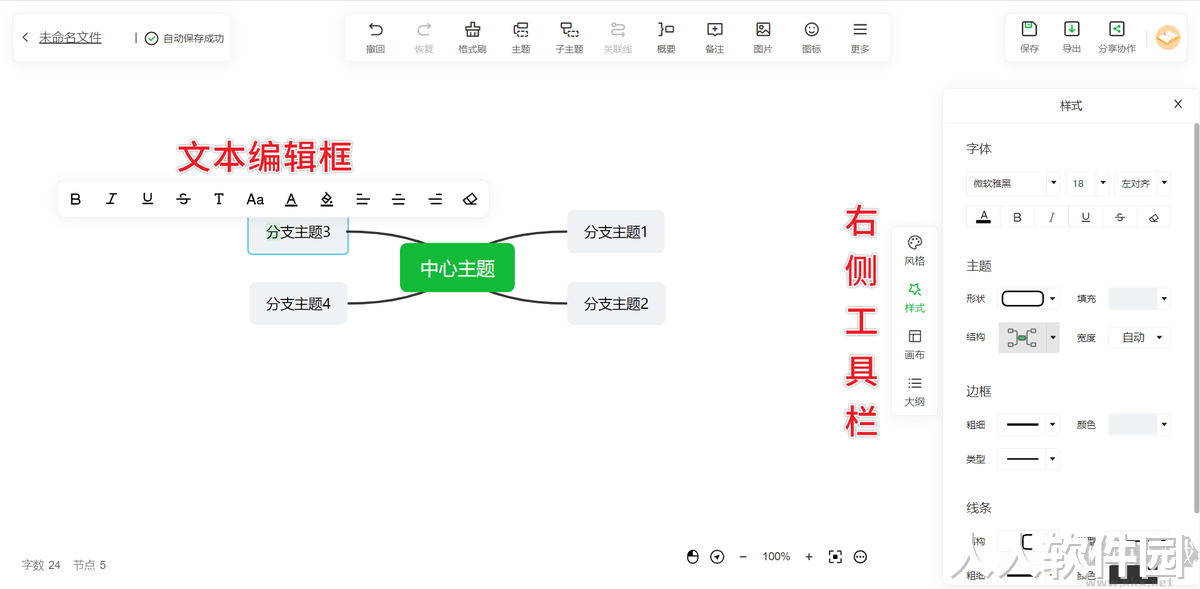Open the 宽度 自动 width dropdown
The image size is (1200, 589).
click(1140, 338)
